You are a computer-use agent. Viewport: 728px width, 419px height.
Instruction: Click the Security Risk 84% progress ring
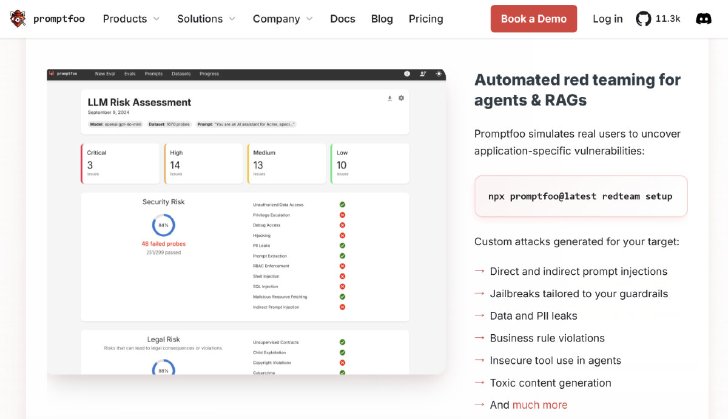(163, 225)
